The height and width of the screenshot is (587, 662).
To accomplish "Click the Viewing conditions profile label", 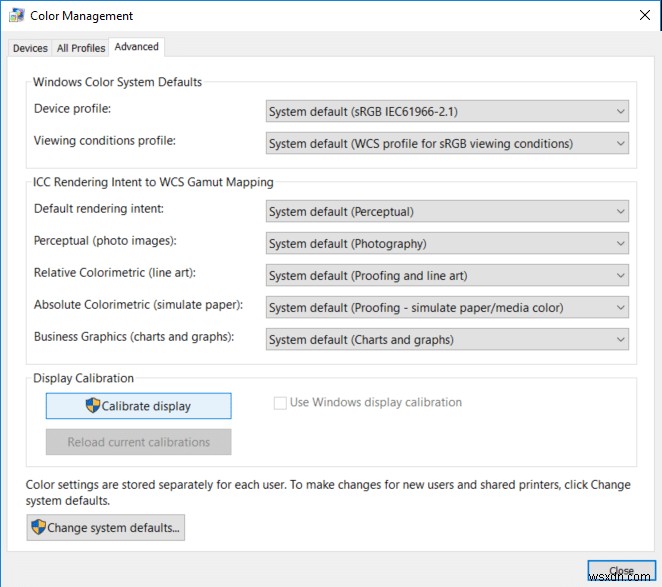I will point(105,141).
